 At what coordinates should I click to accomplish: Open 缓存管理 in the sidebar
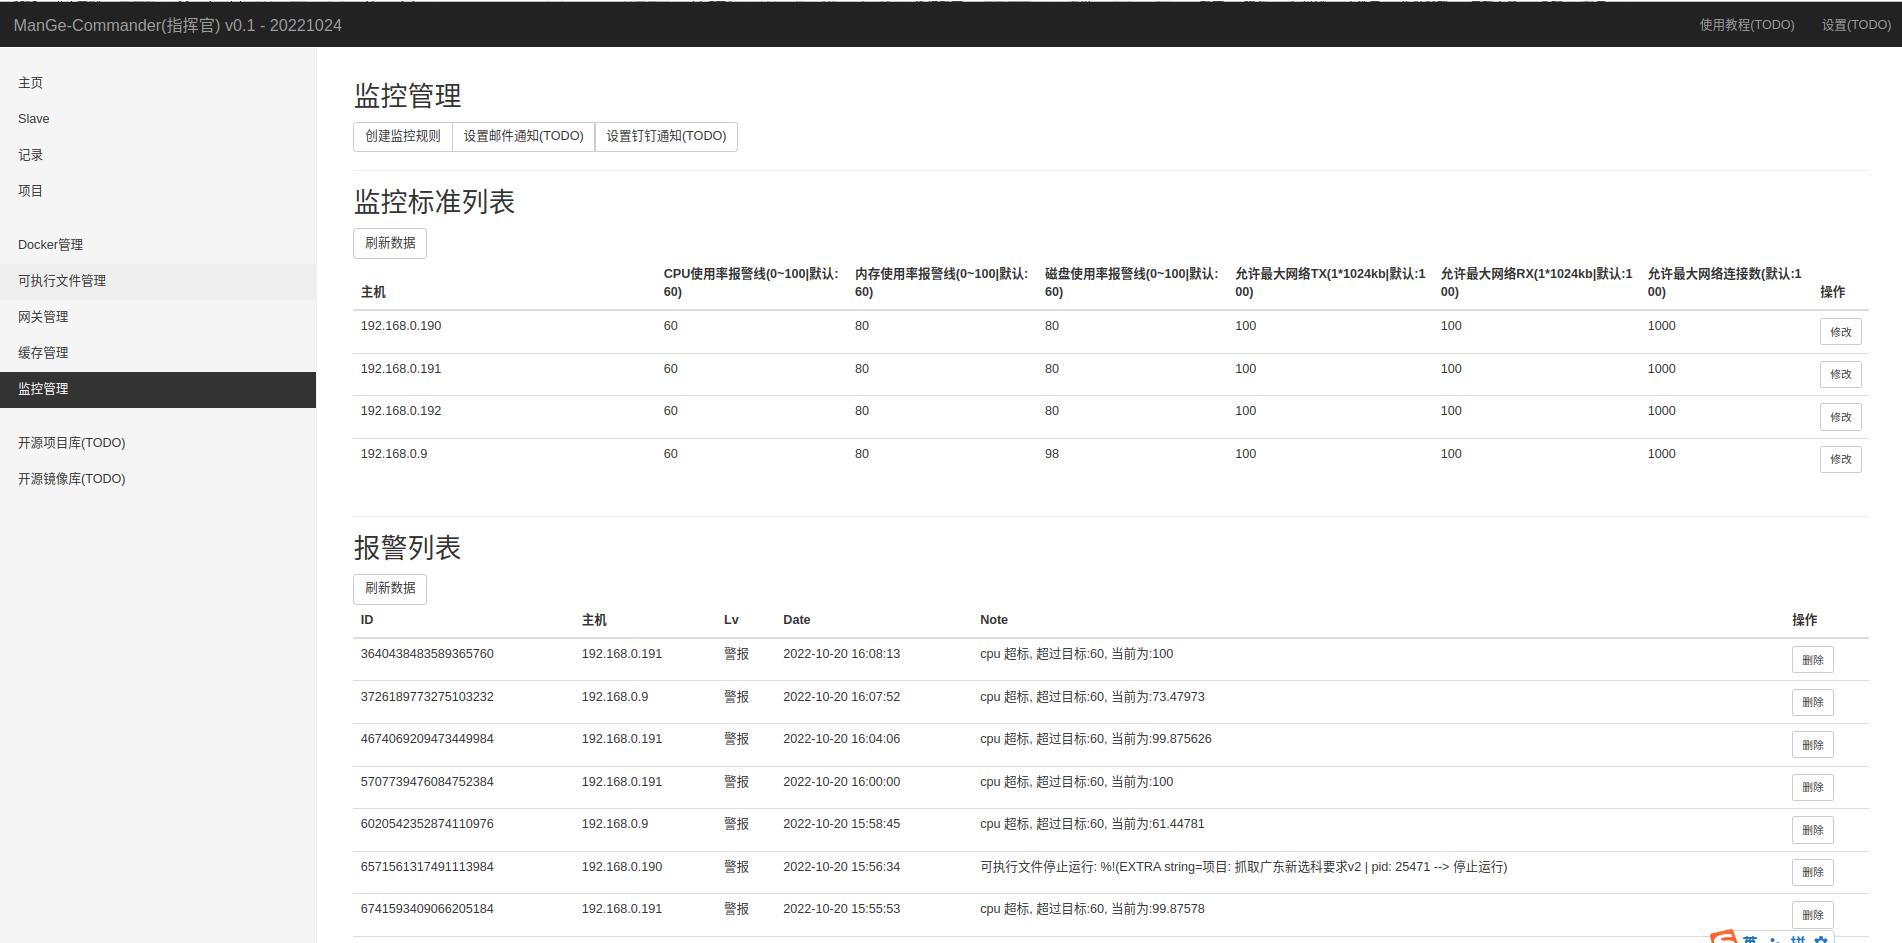(43, 353)
